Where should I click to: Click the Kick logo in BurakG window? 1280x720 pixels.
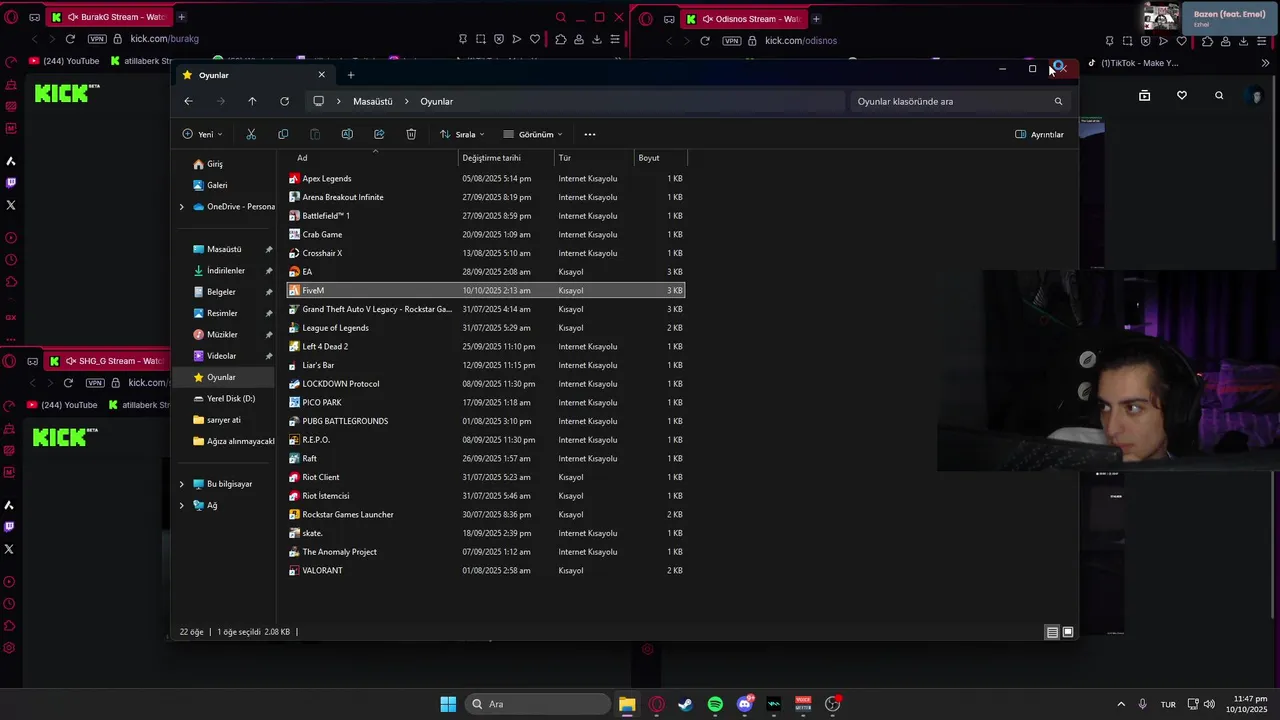click(x=67, y=93)
